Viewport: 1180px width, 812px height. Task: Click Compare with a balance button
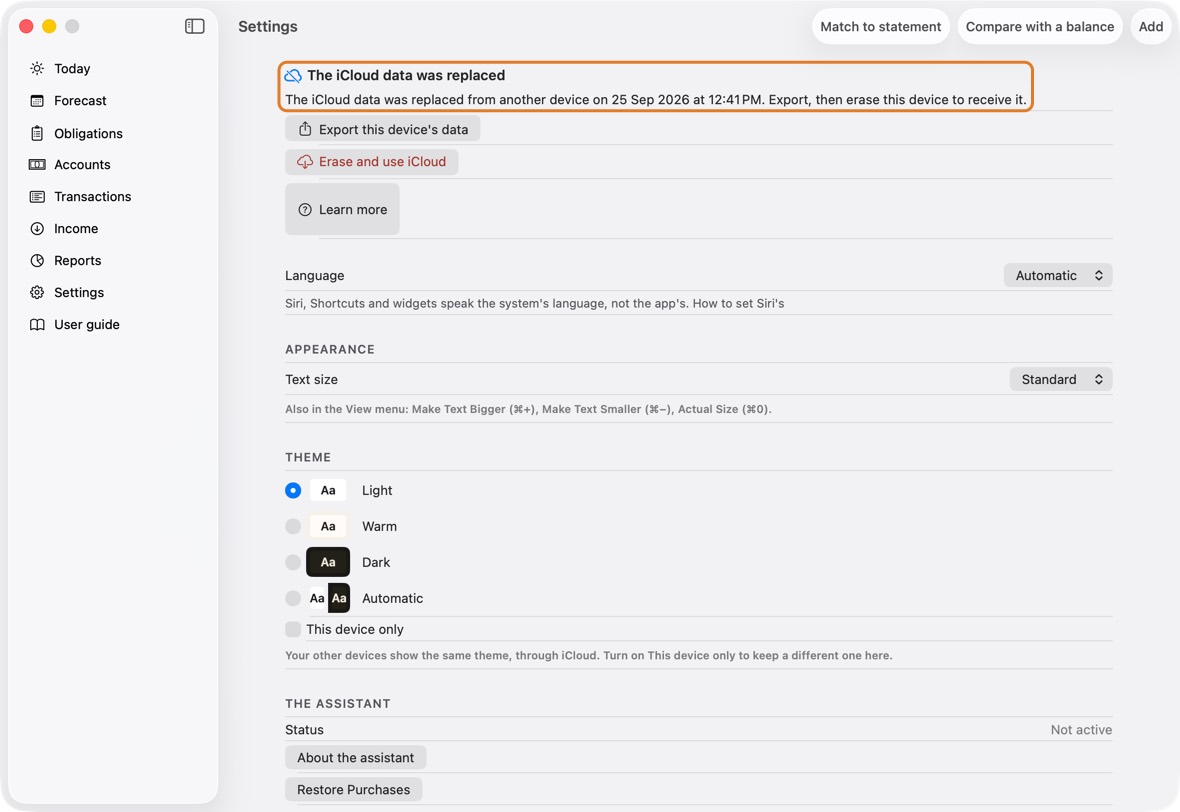[1039, 26]
